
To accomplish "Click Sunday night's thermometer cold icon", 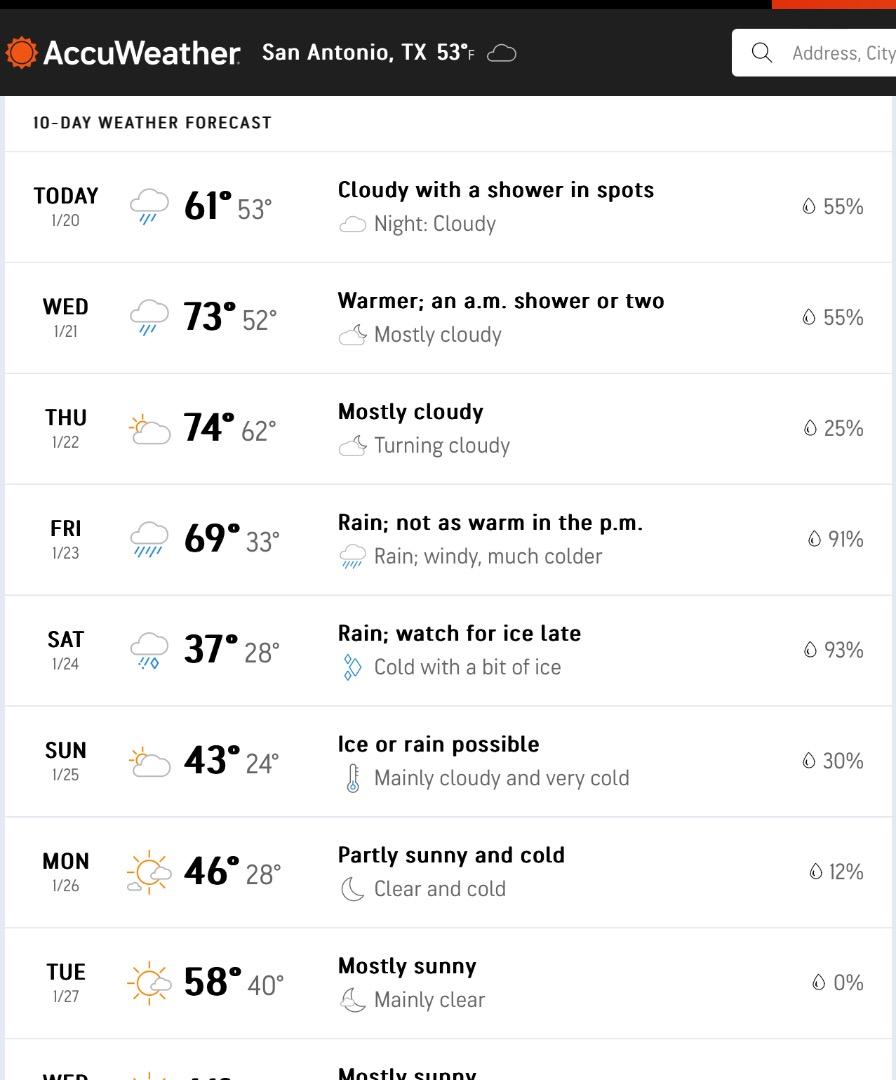I will [352, 778].
